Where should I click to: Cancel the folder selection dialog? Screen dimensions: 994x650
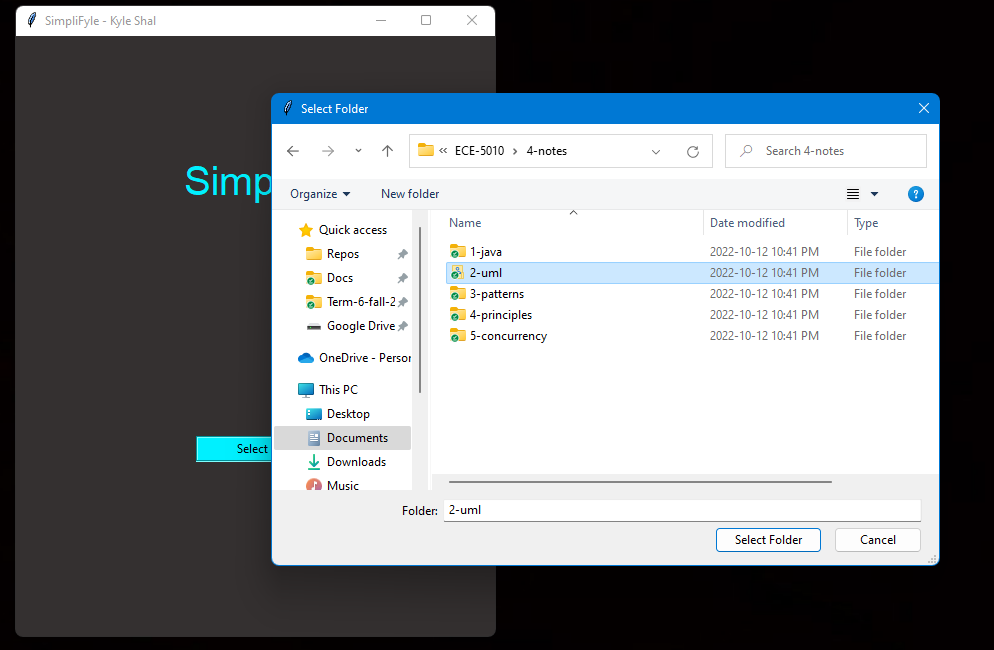pos(877,540)
